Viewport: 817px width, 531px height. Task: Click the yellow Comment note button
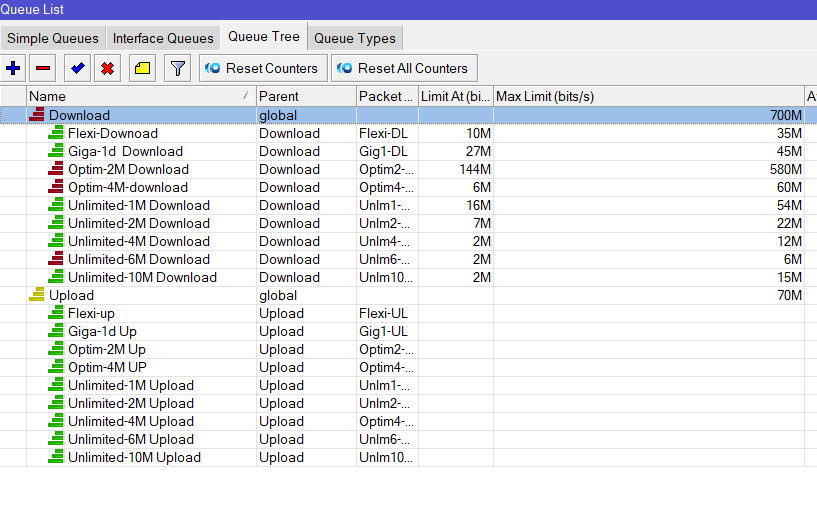pos(142,68)
